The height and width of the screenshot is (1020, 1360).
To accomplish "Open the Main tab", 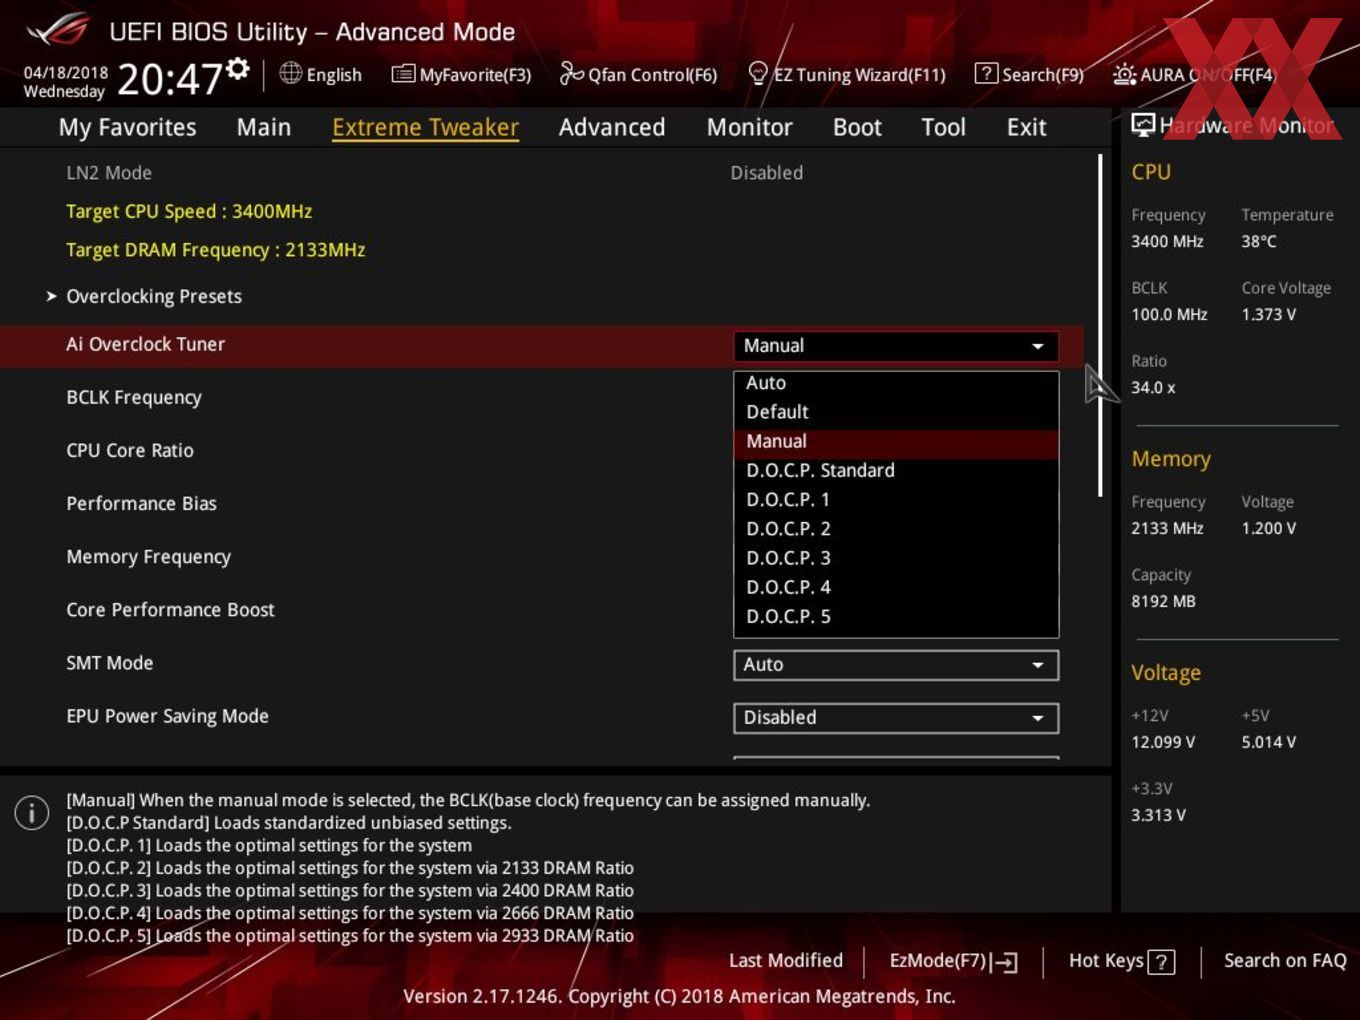I will pyautogui.click(x=263, y=127).
